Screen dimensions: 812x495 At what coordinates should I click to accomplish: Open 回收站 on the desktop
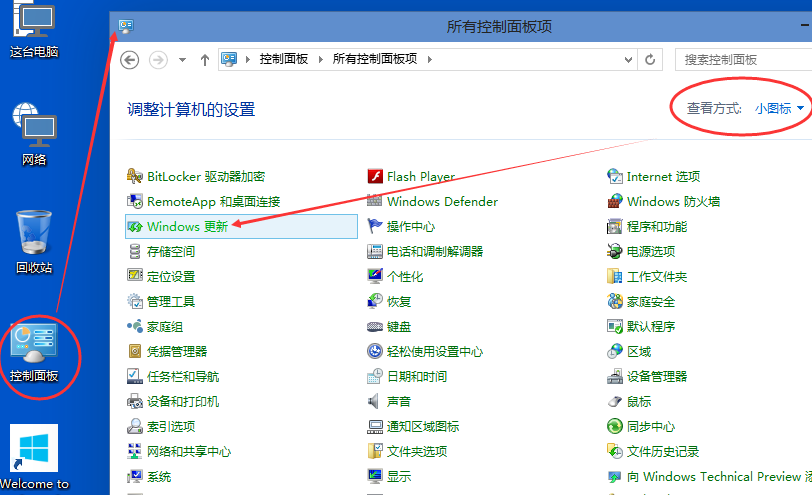tap(35, 240)
